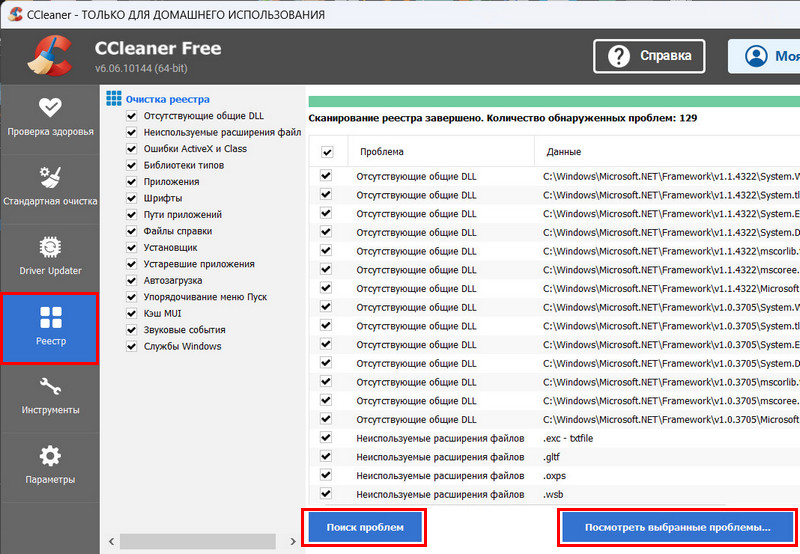Toggle Файлы справки checkbox
The height and width of the screenshot is (554, 800).
[x=132, y=231]
